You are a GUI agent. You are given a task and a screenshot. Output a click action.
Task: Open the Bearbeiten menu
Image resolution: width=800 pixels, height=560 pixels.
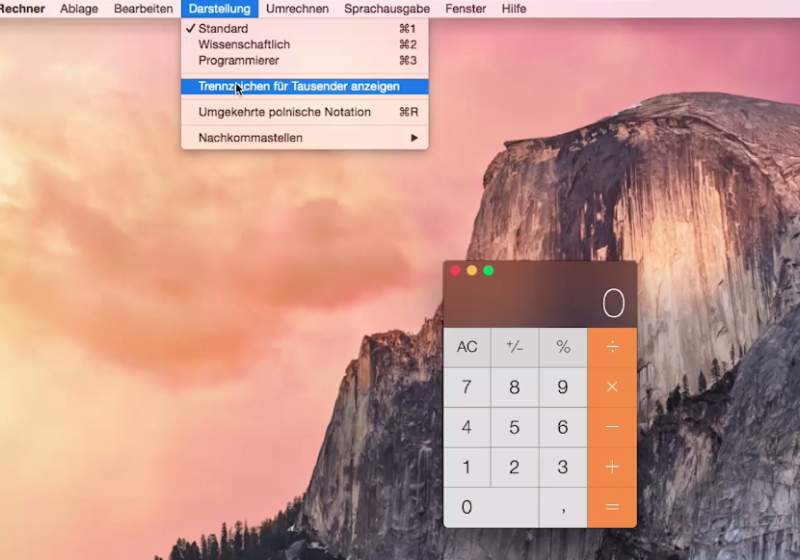point(143,9)
